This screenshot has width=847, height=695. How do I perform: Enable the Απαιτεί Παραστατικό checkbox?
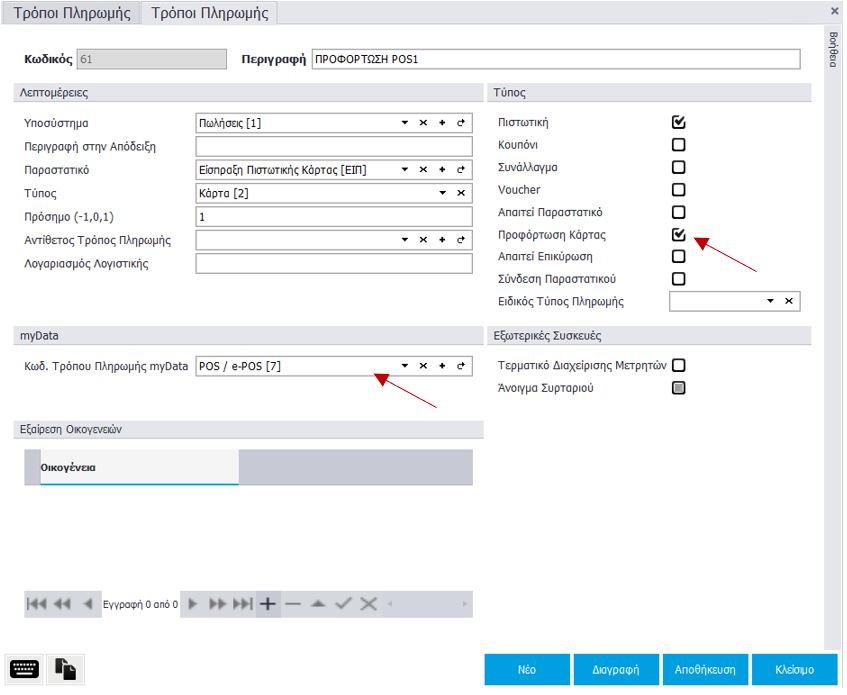tap(679, 213)
